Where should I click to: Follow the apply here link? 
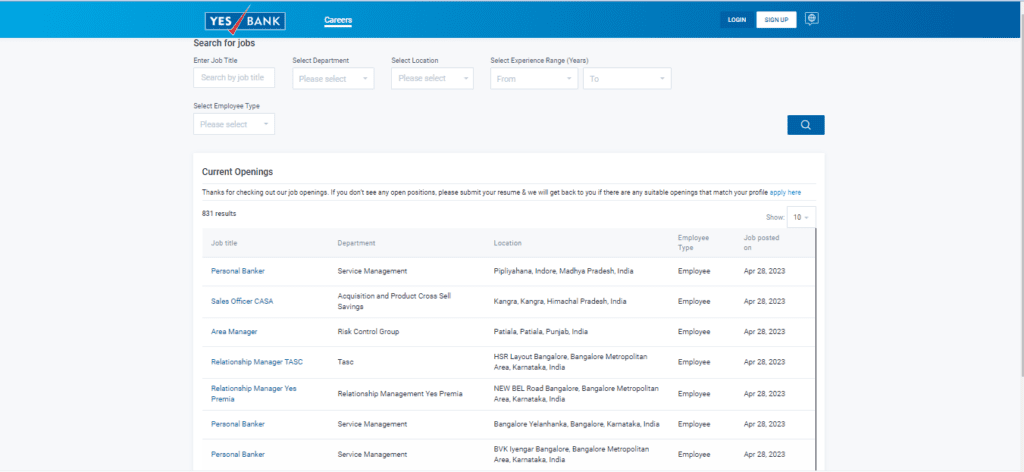[785, 193]
